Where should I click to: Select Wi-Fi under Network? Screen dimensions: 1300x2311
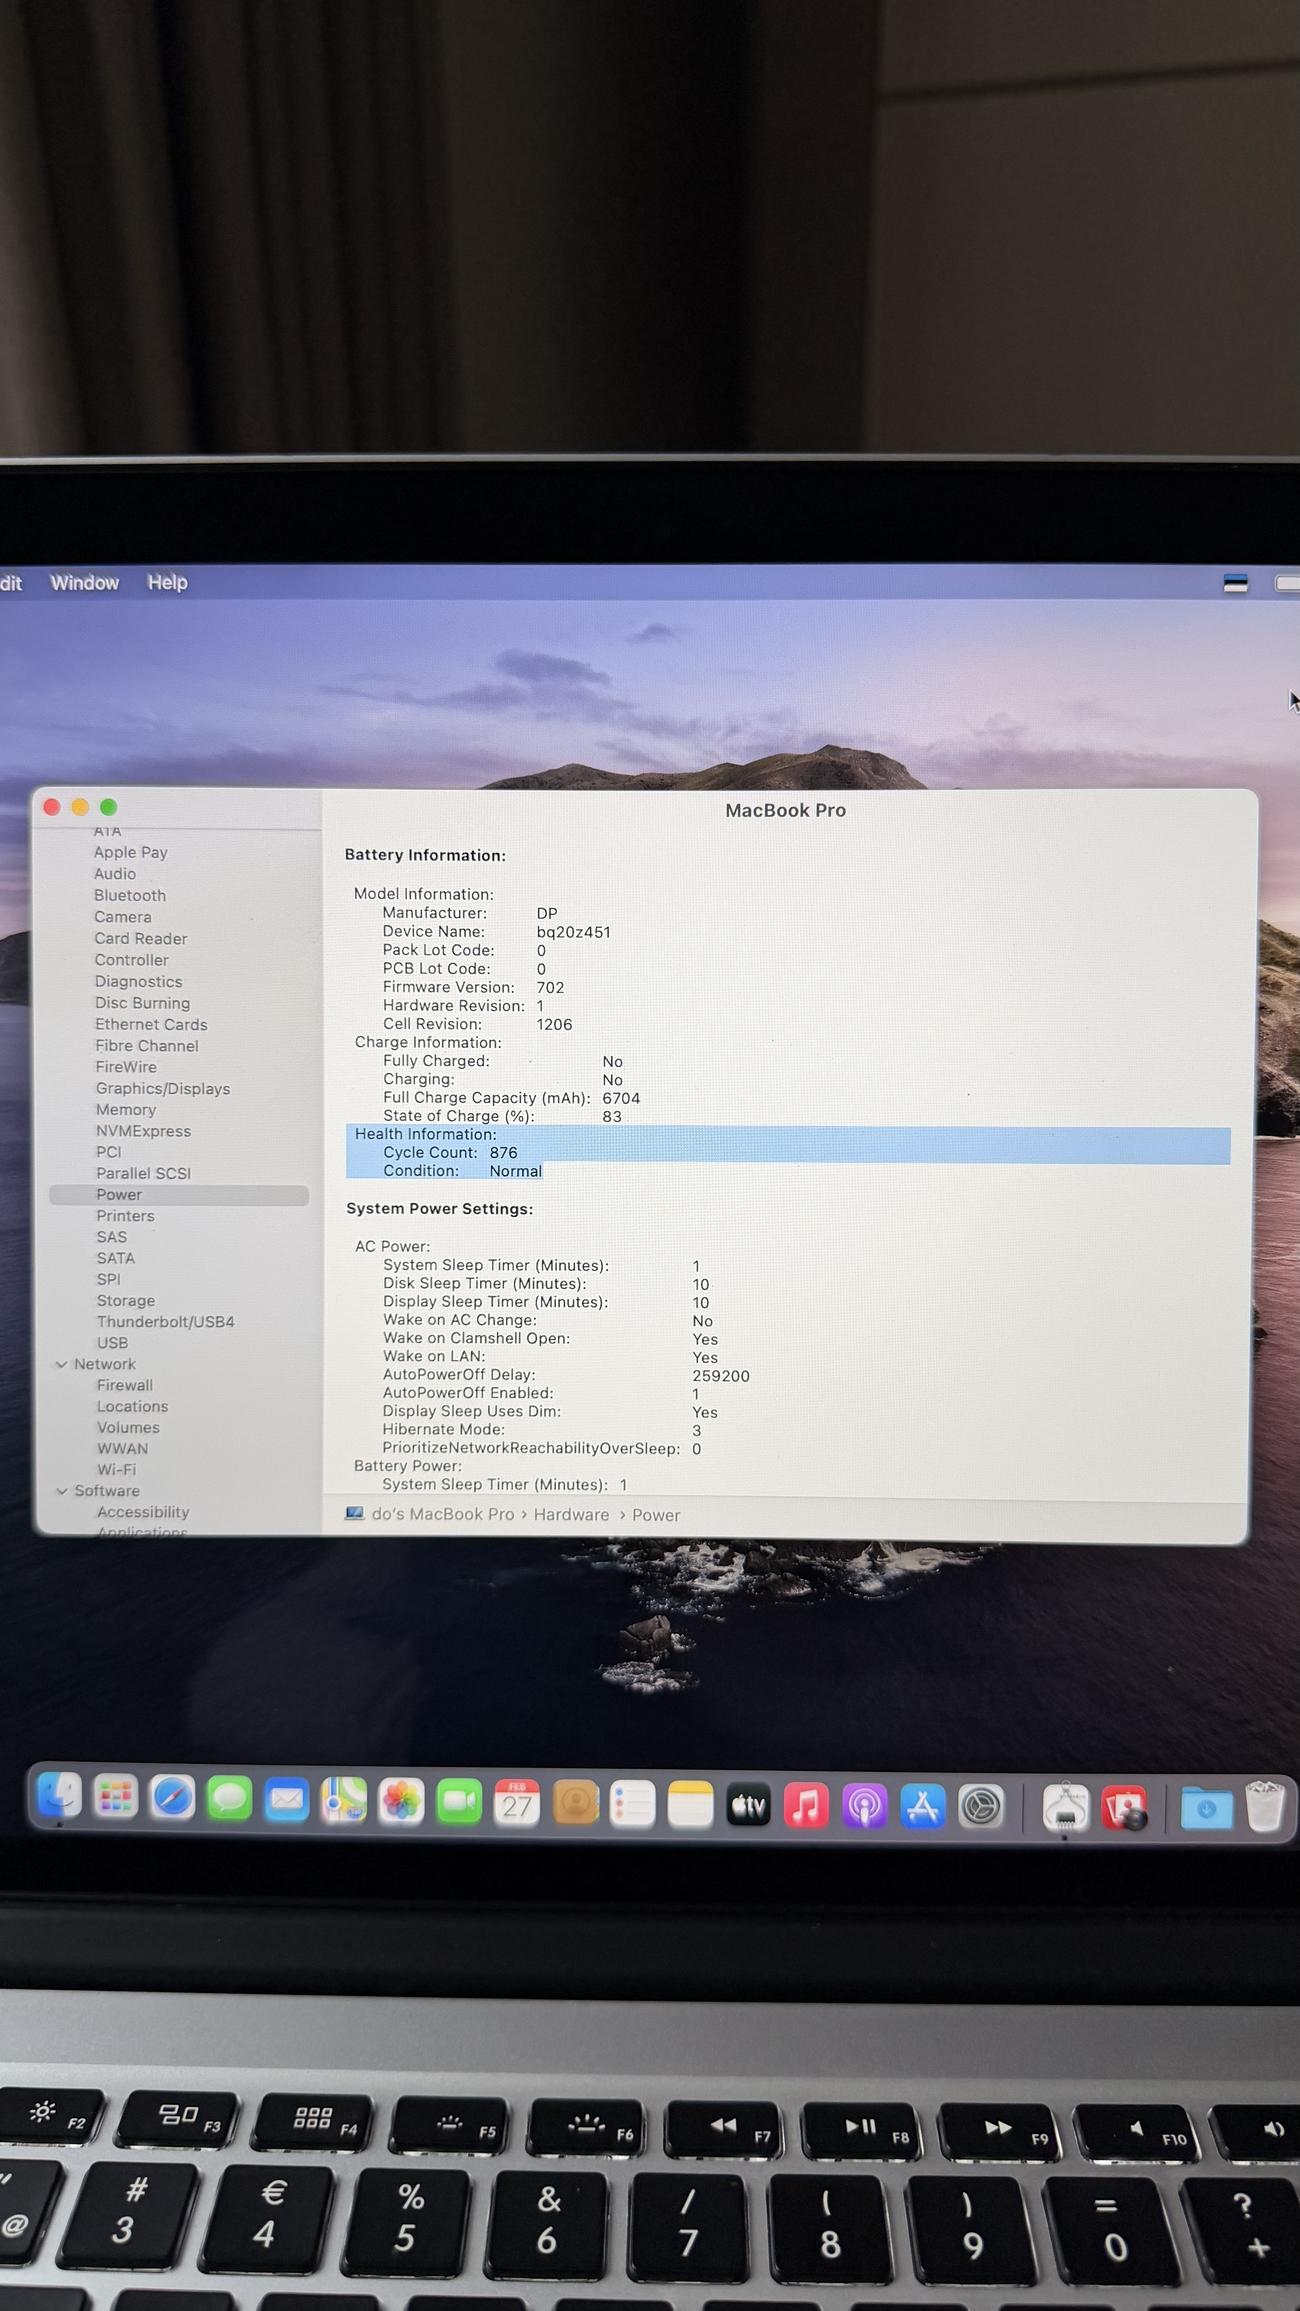click(116, 1470)
